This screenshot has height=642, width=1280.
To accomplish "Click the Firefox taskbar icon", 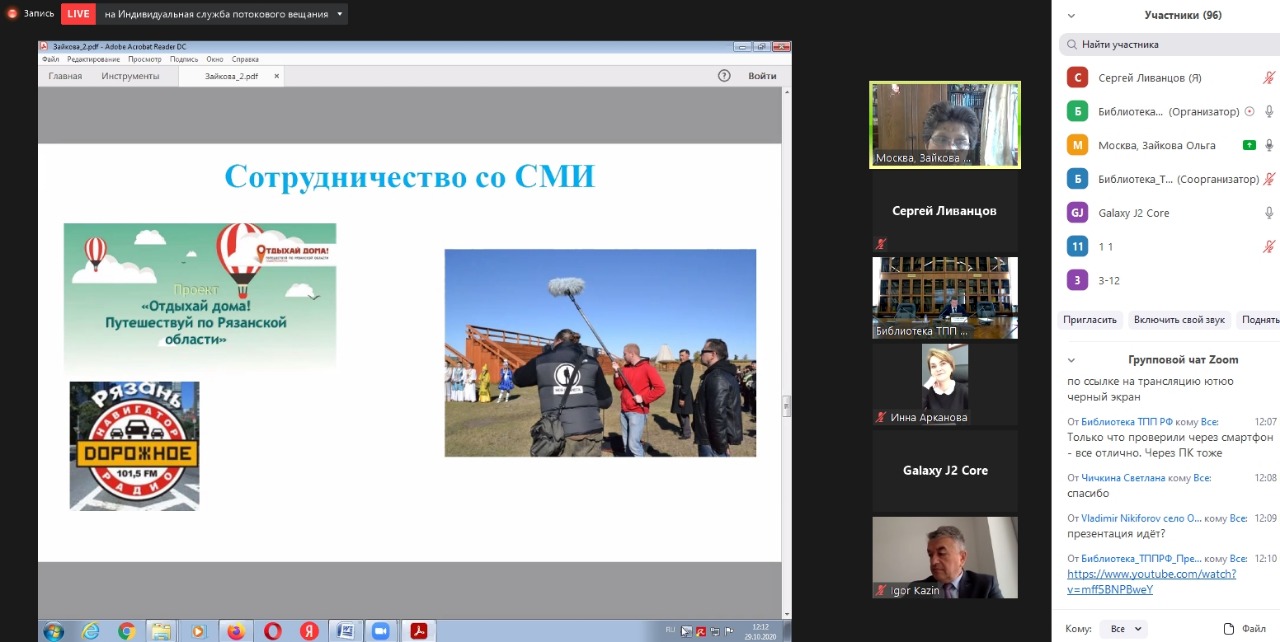I will tap(235, 631).
